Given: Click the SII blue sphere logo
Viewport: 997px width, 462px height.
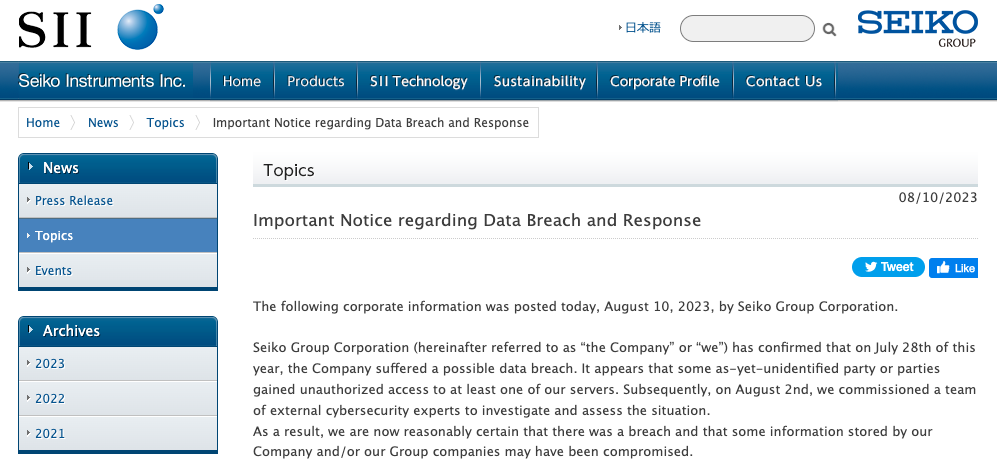Looking at the screenshot, I should click(x=139, y=27).
